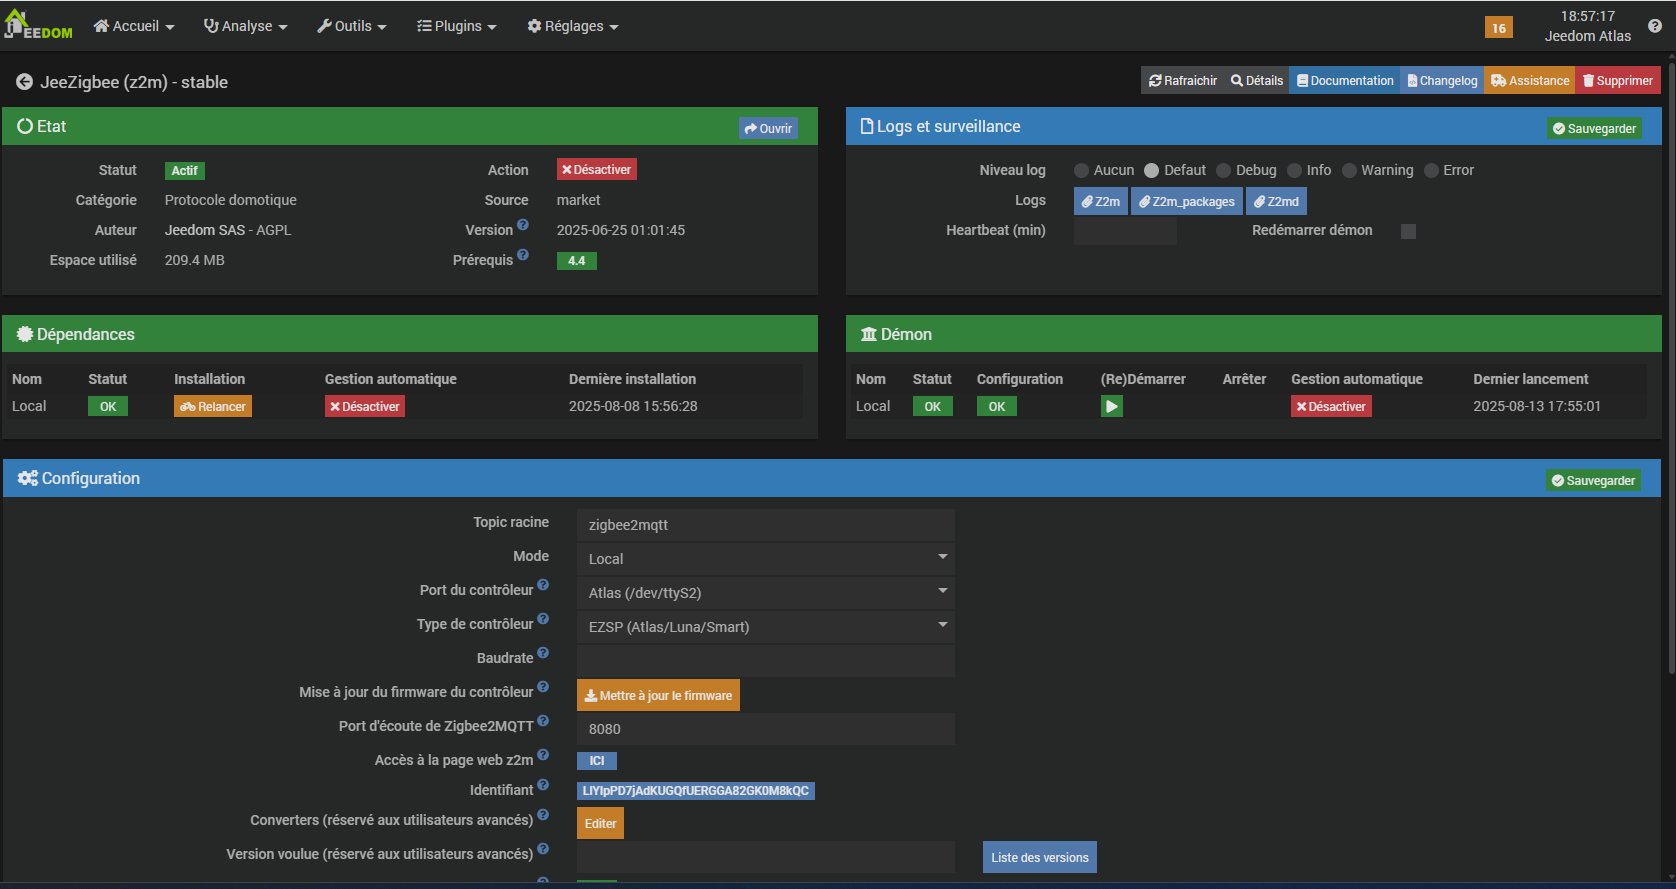Viewport: 1676px width, 889px height.
Task: Open the Z2md log file
Action: (x=1276, y=201)
